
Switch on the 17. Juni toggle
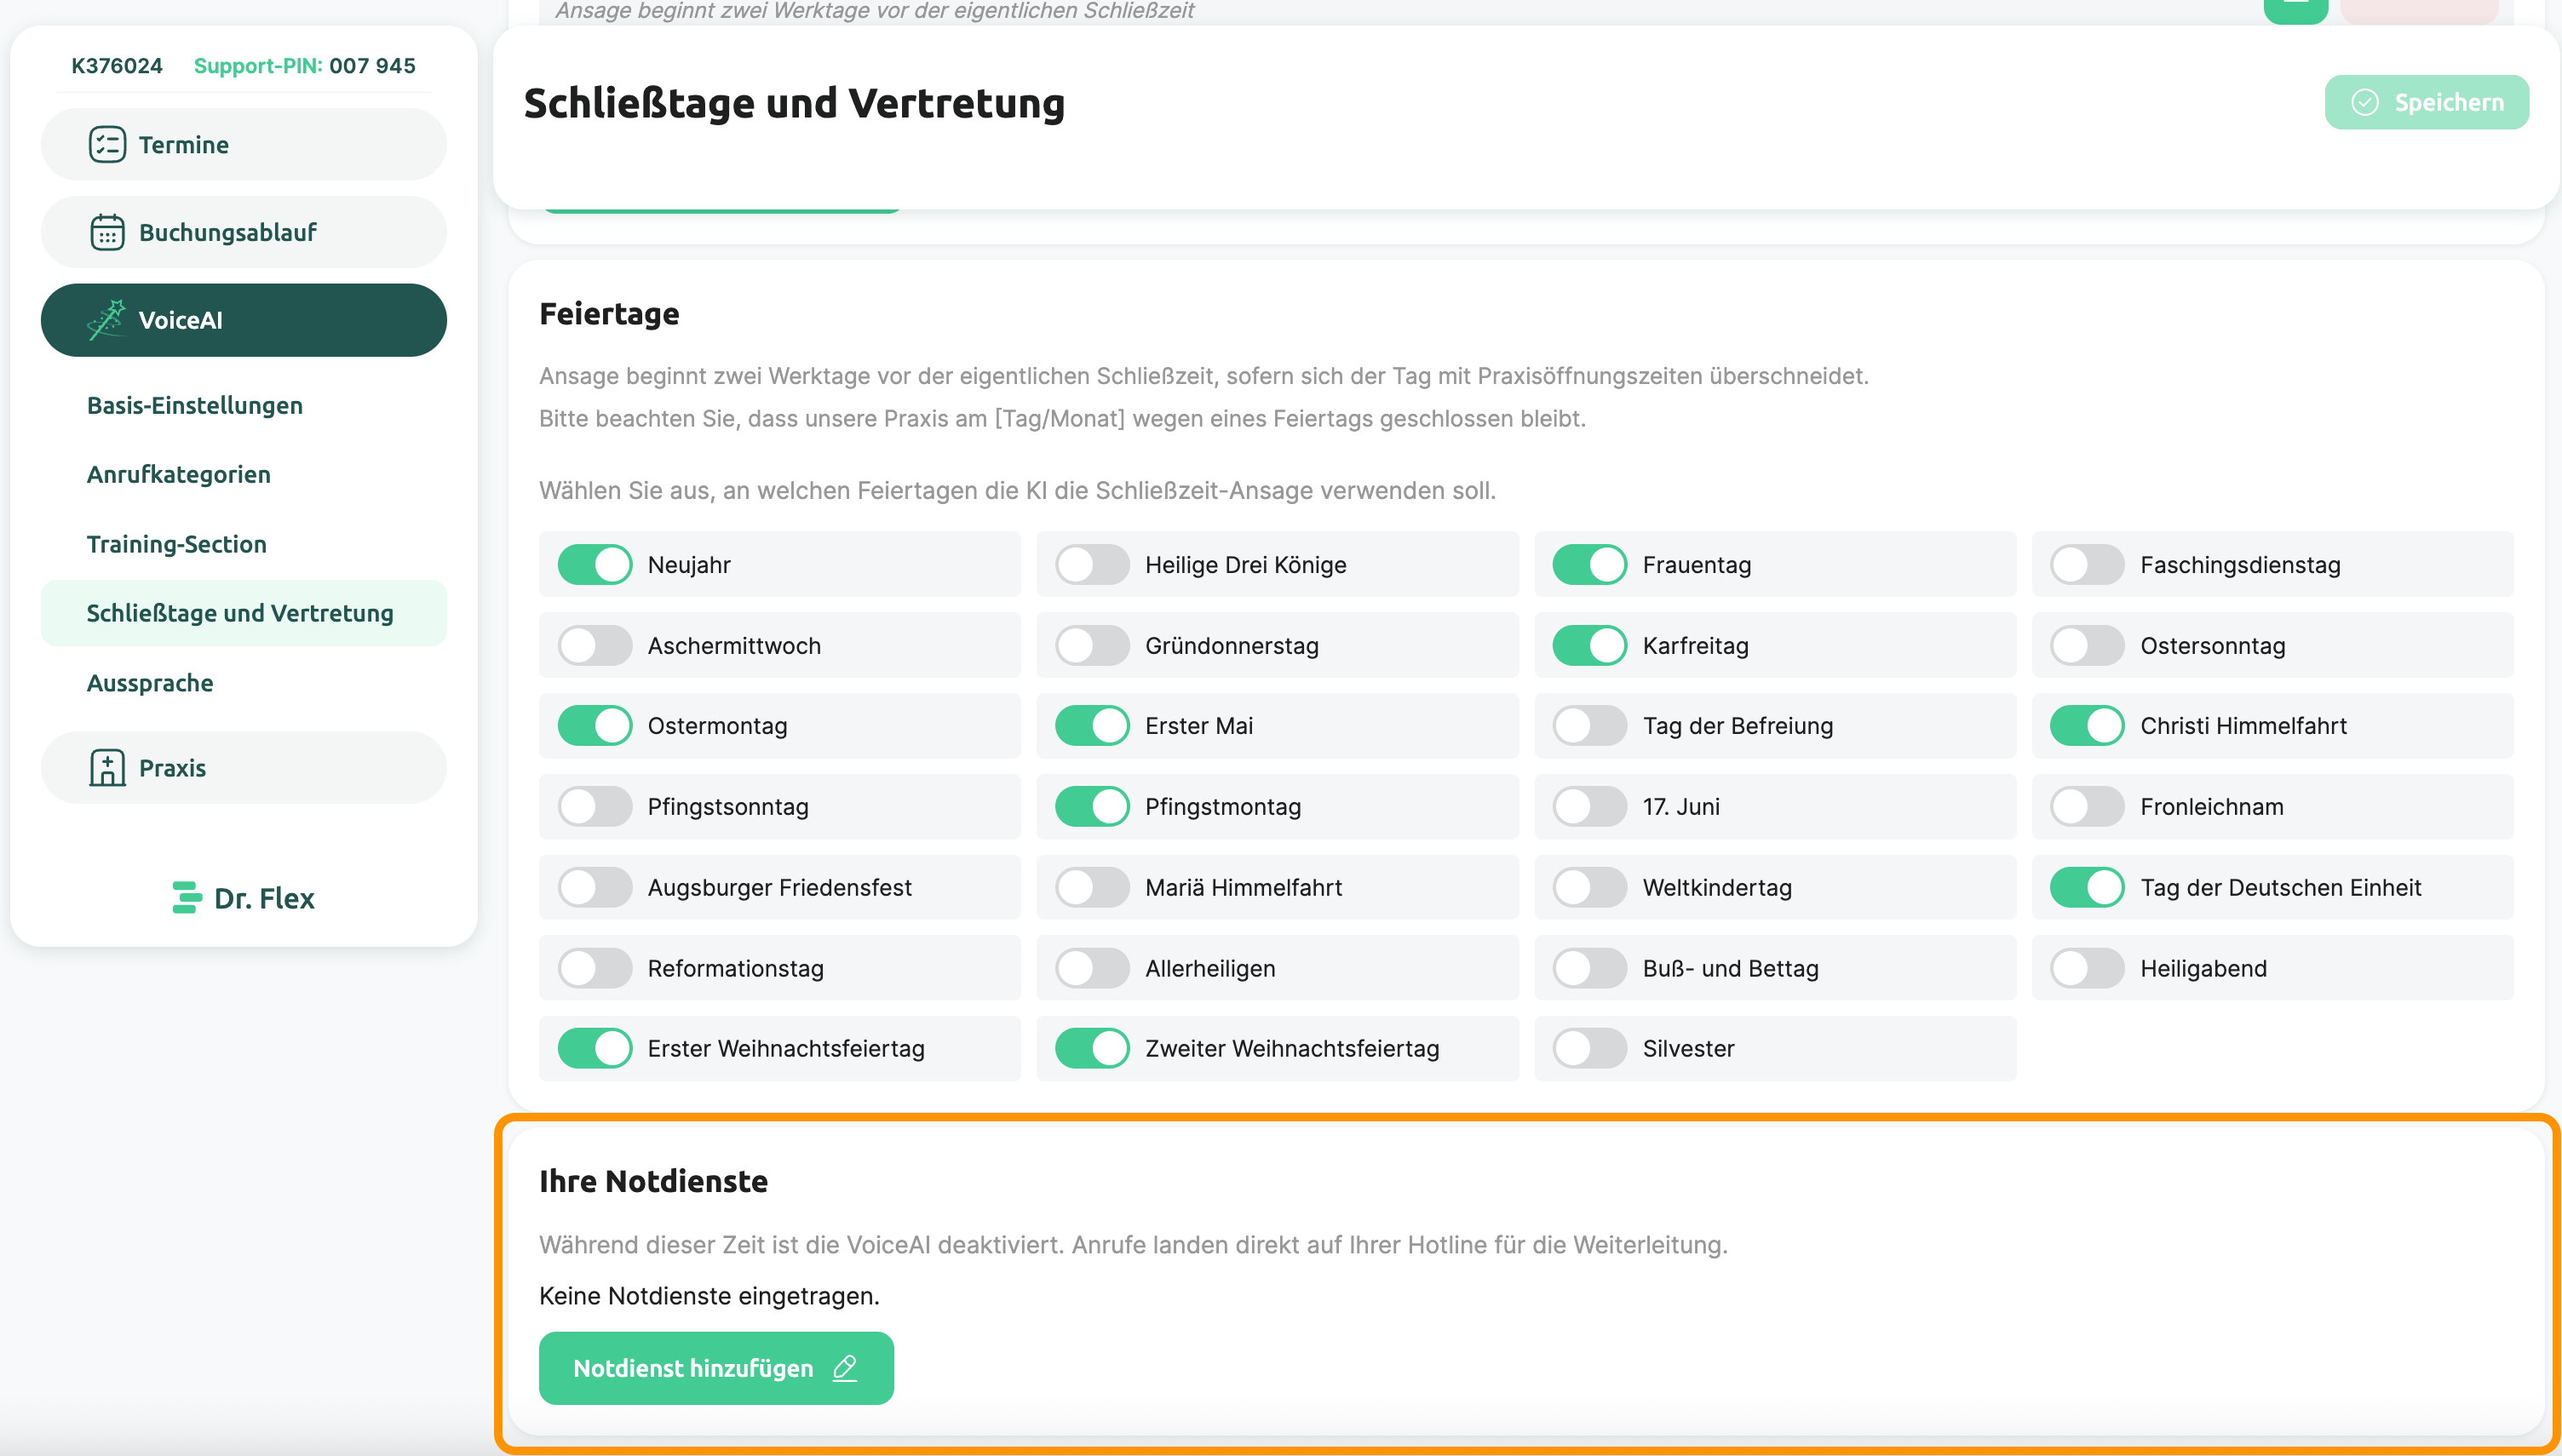1590,806
